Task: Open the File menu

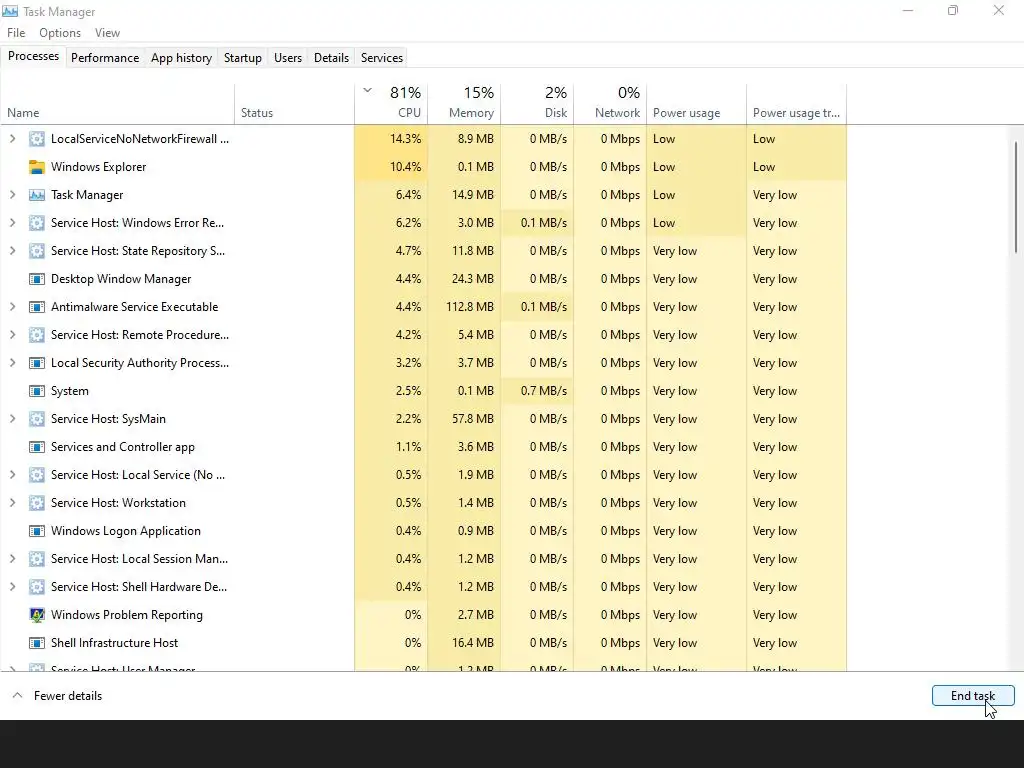Action: [x=16, y=33]
